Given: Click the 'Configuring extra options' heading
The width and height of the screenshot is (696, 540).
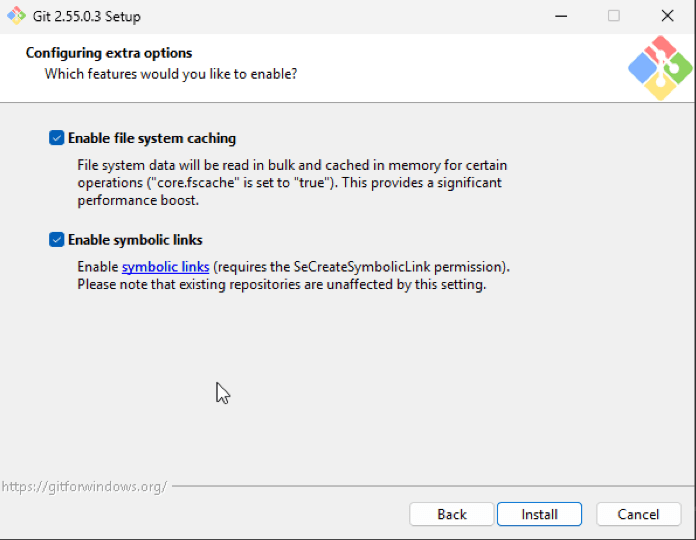Looking at the screenshot, I should [x=109, y=53].
